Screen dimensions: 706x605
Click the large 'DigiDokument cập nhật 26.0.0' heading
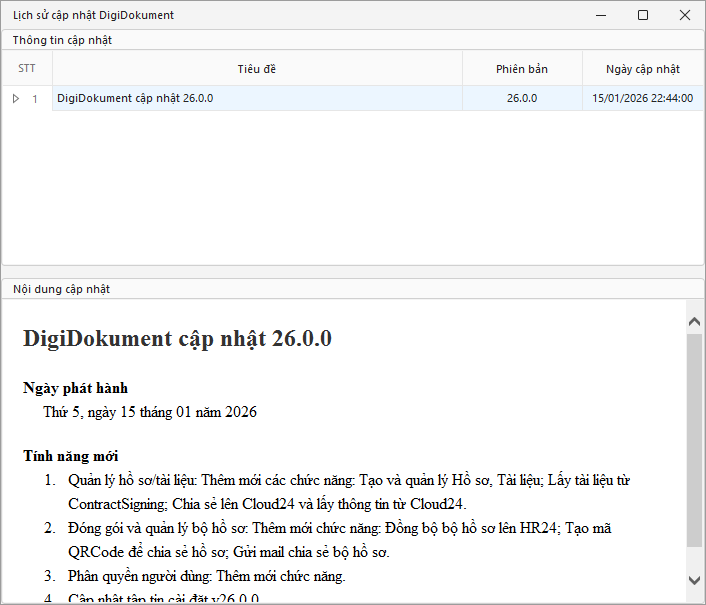(177, 339)
